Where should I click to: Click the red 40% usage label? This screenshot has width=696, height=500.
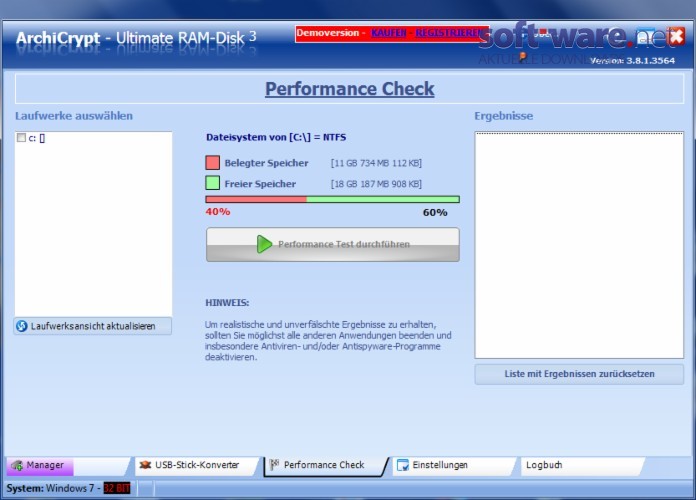tap(218, 212)
